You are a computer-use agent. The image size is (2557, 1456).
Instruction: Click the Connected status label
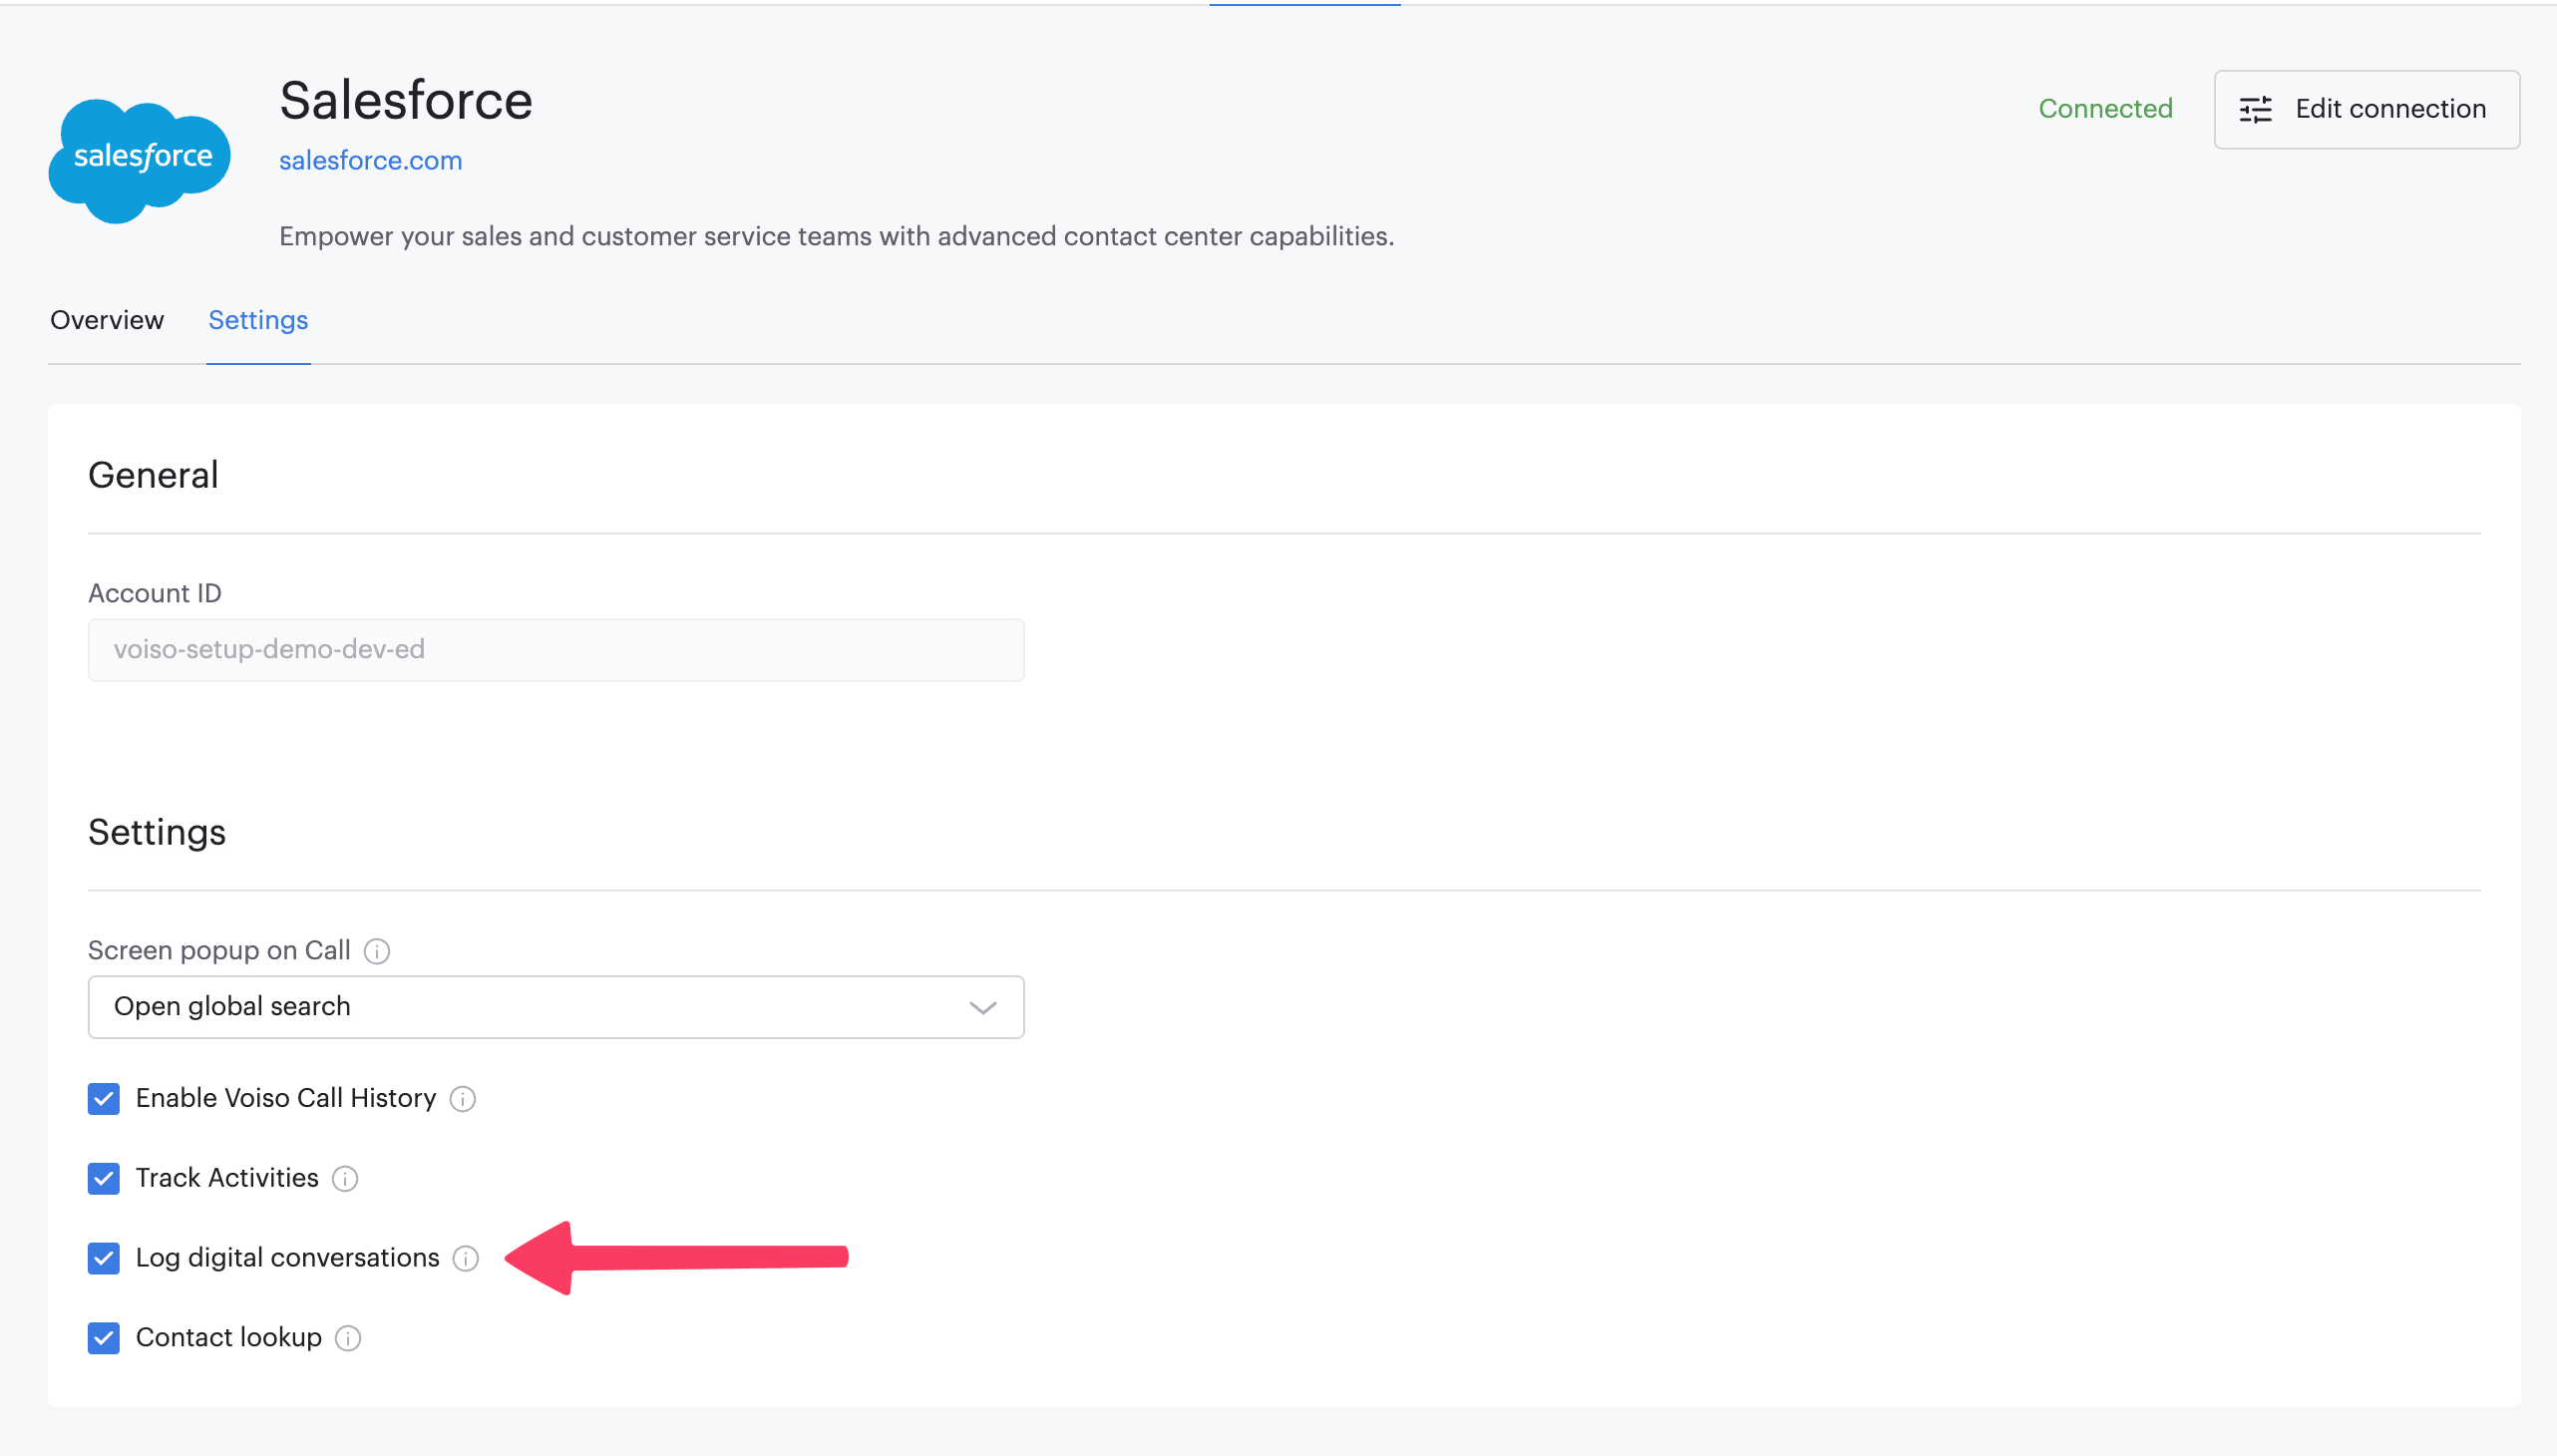click(2105, 109)
